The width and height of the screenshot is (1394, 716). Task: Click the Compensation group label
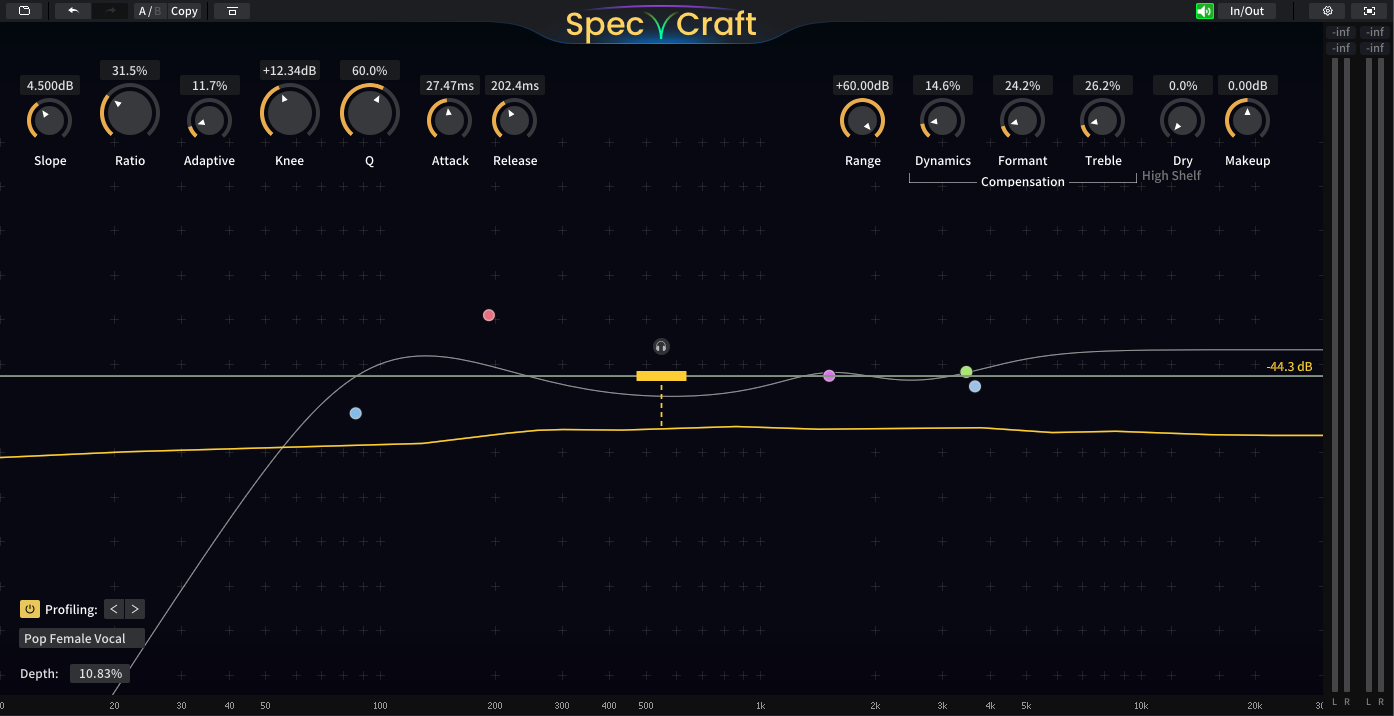click(1023, 182)
